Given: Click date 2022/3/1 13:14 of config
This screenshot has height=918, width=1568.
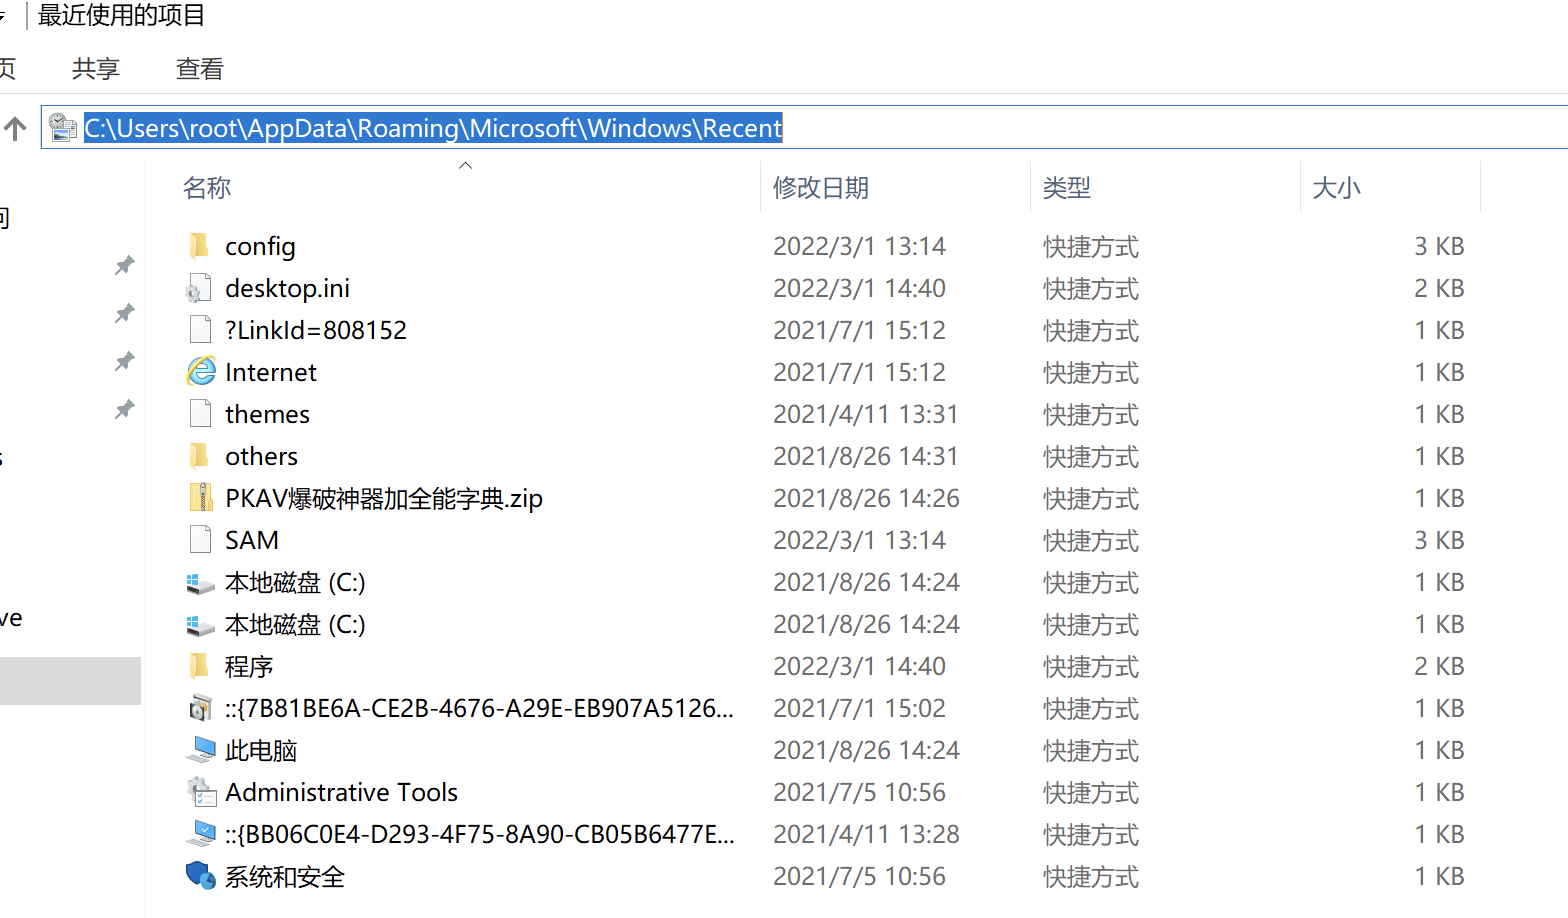Looking at the screenshot, I should pyautogui.click(x=859, y=246).
